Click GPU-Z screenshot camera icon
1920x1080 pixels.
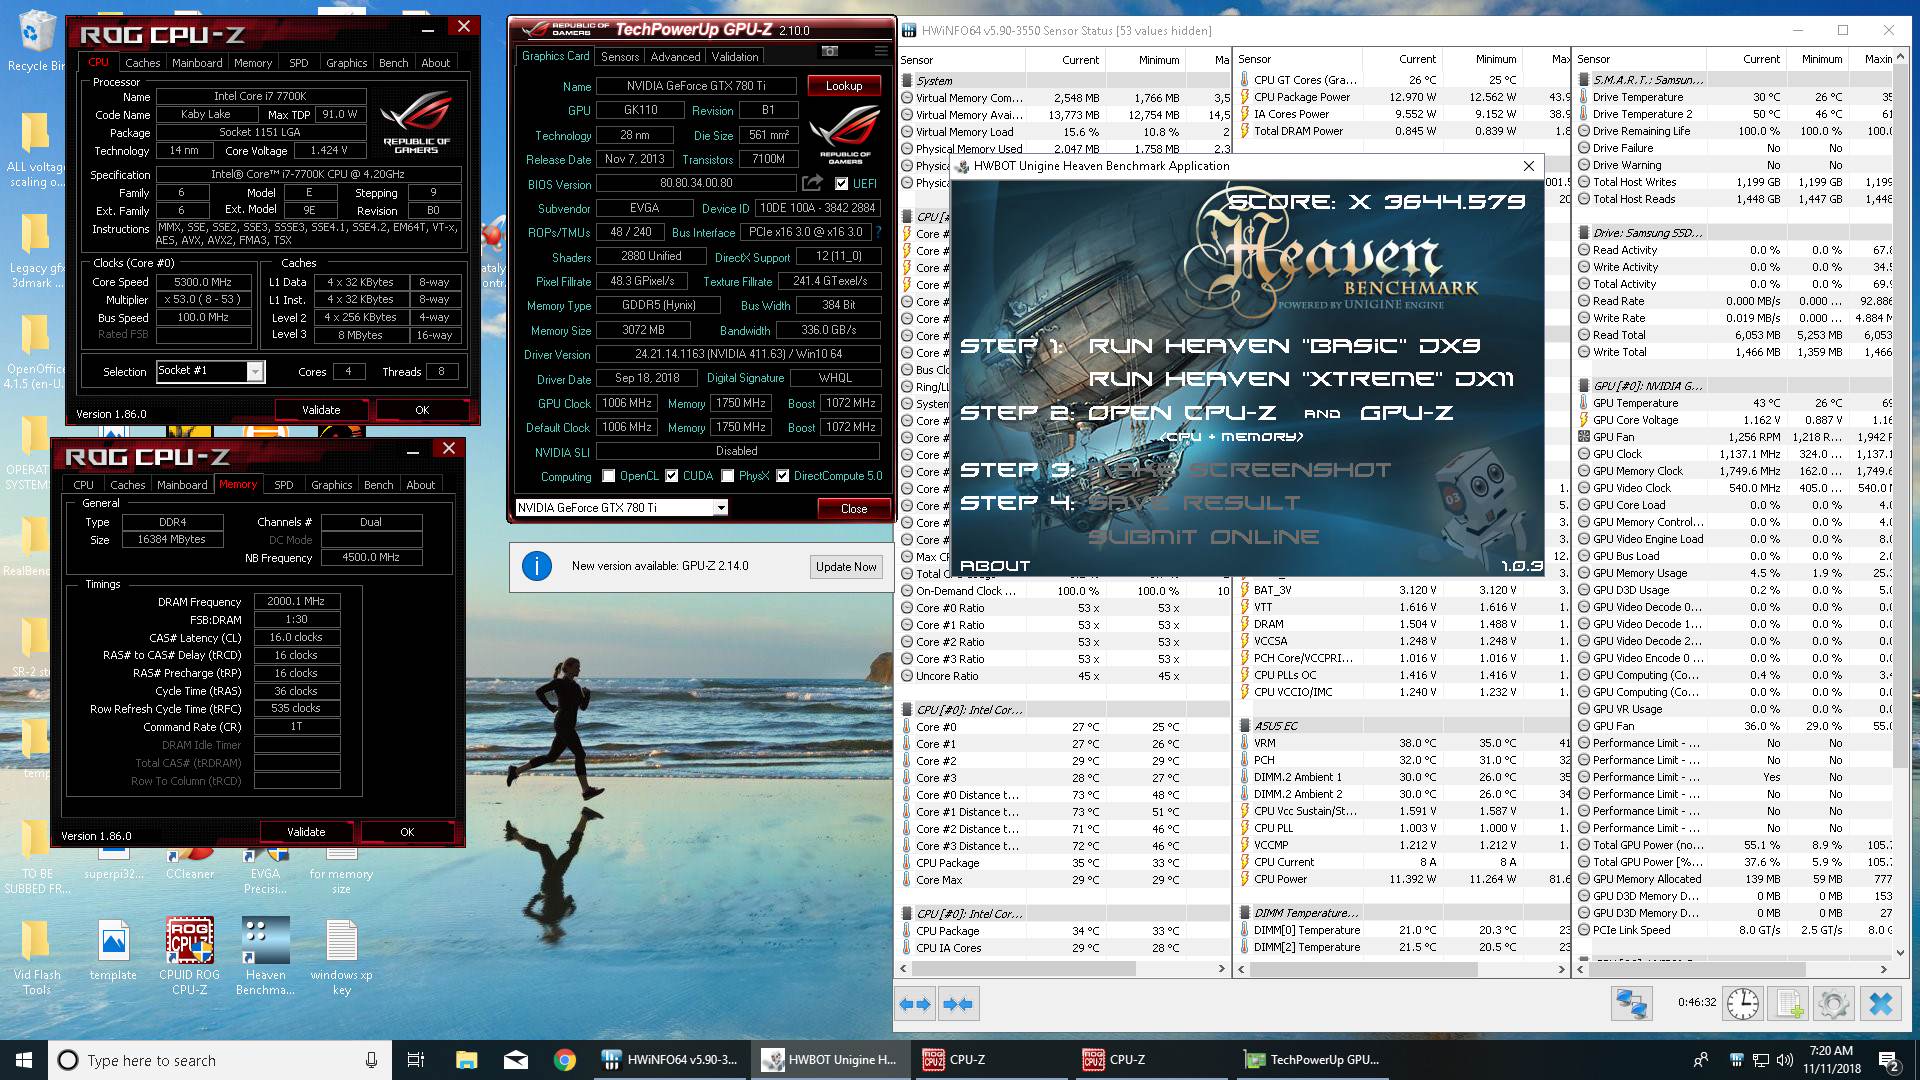[x=829, y=51]
